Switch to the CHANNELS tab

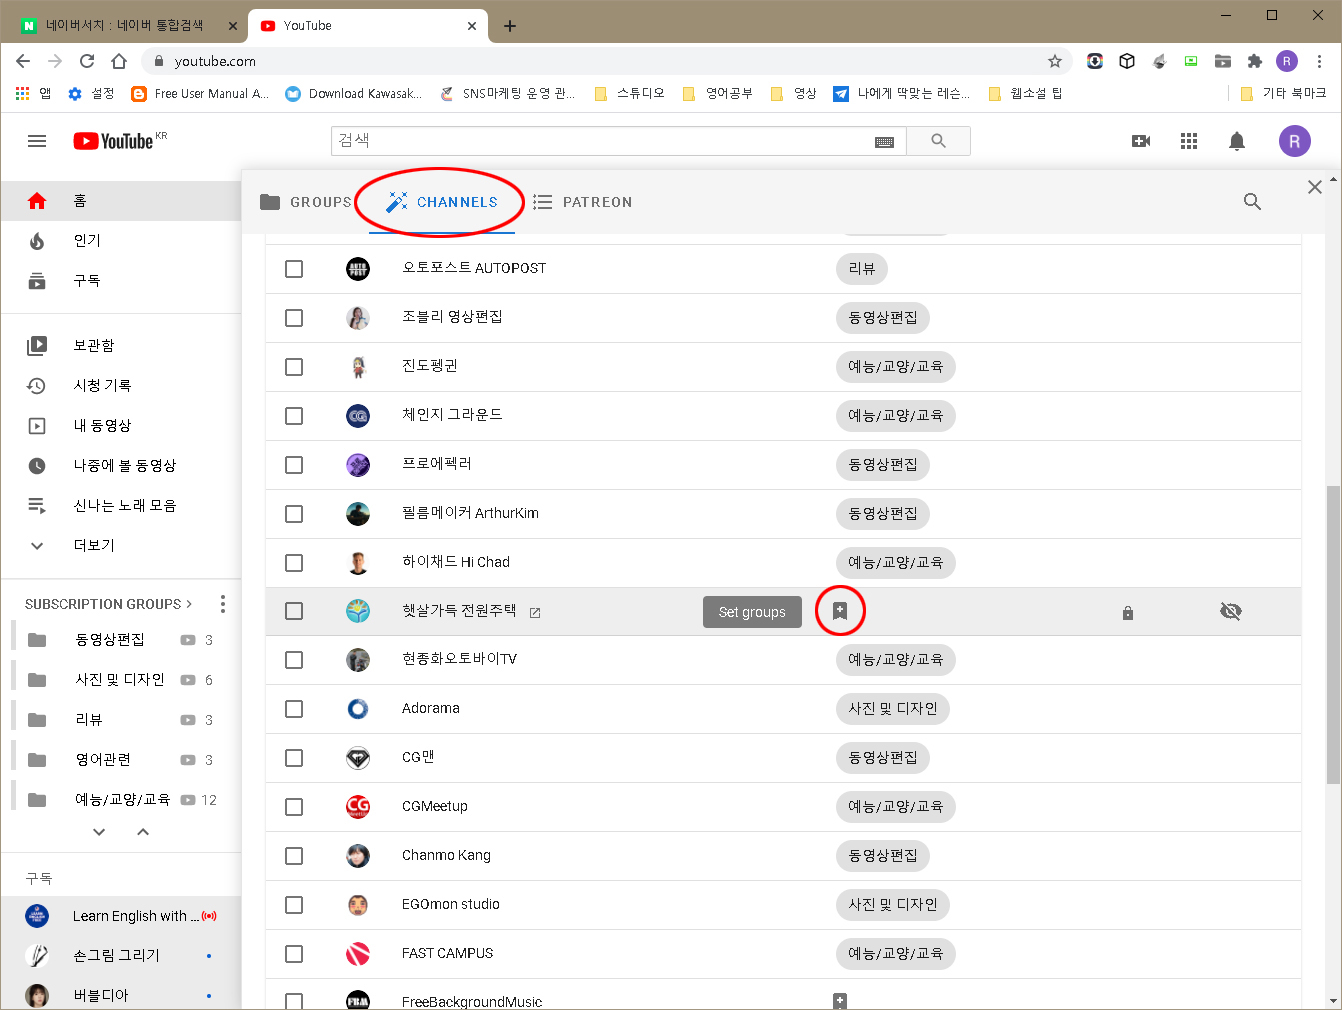(x=442, y=202)
